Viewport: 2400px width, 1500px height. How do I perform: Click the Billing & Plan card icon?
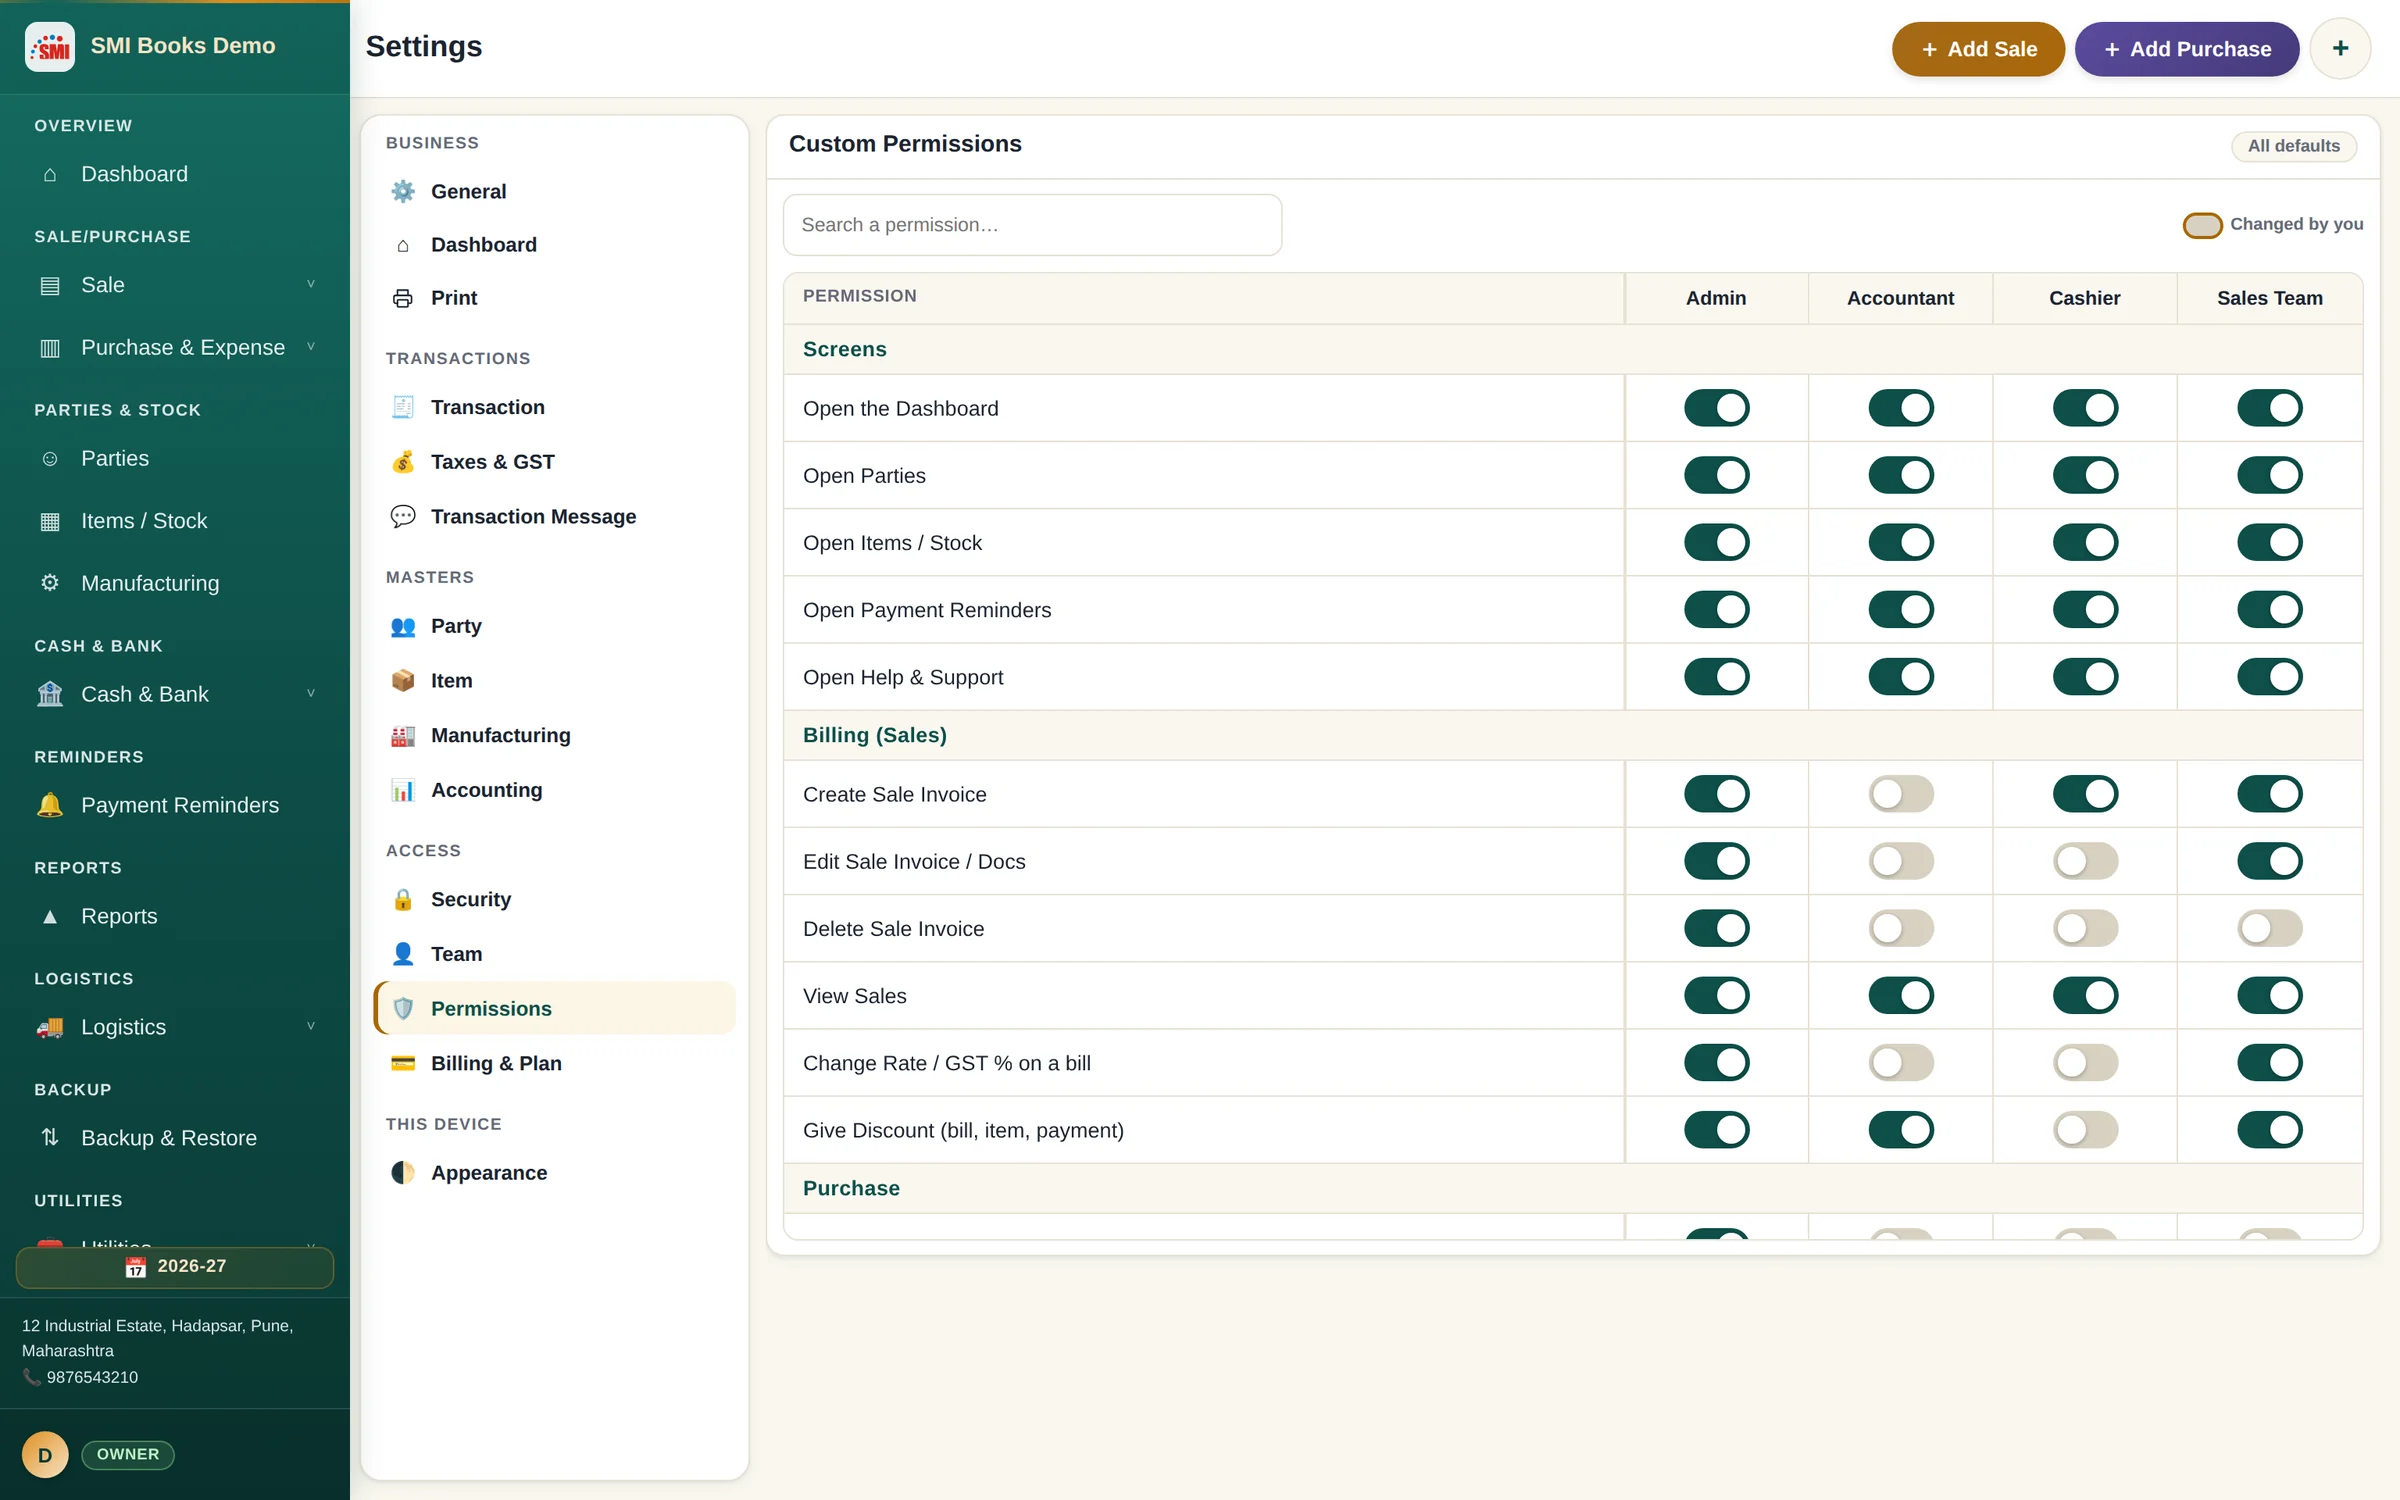(403, 1063)
